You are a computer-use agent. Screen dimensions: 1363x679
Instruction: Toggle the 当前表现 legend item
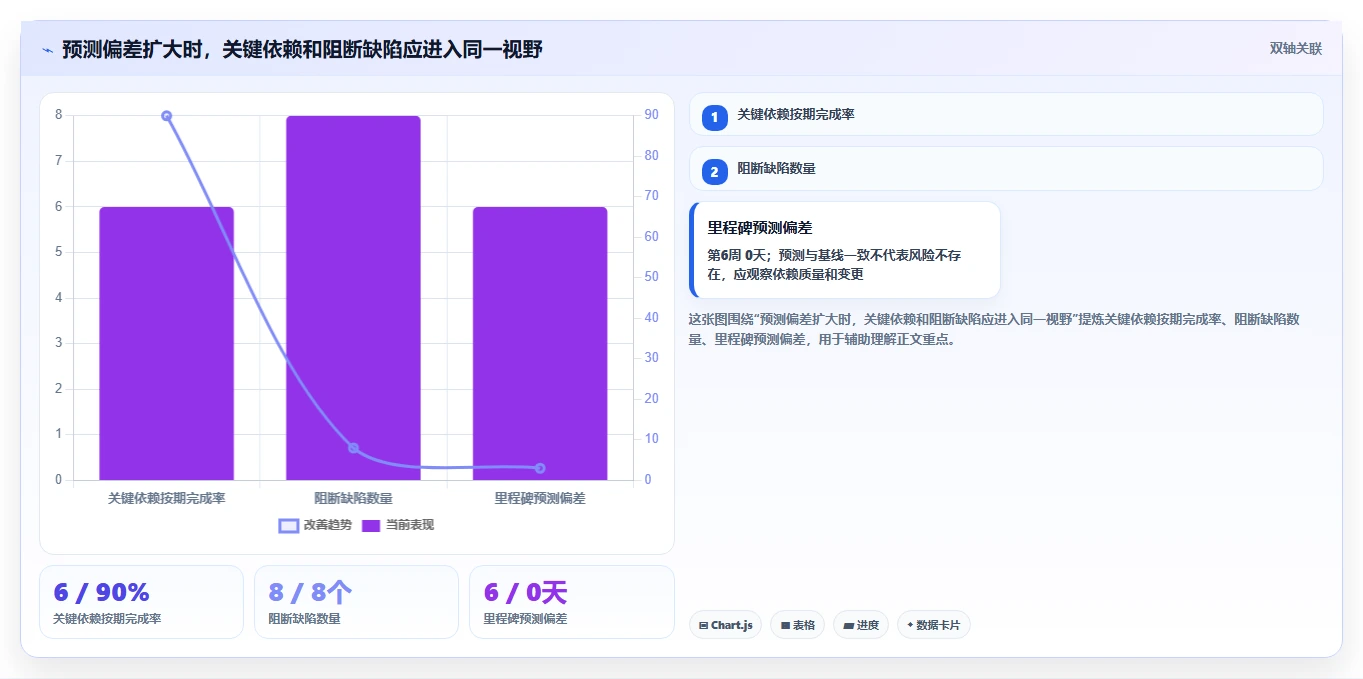pos(397,525)
